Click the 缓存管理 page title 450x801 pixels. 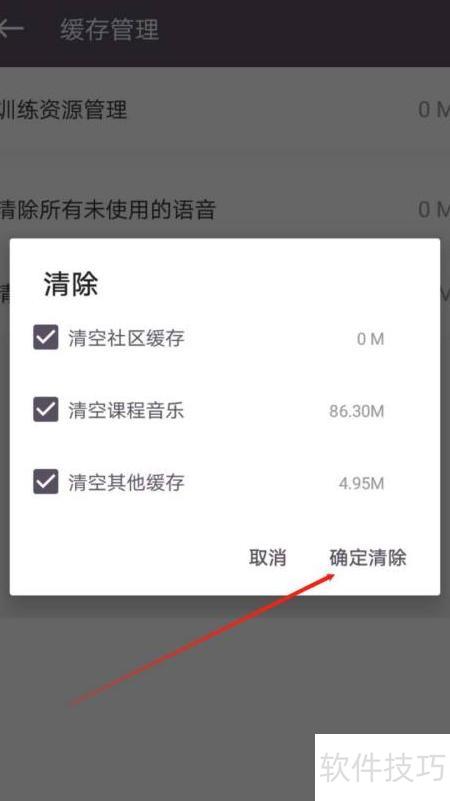[x=109, y=29]
